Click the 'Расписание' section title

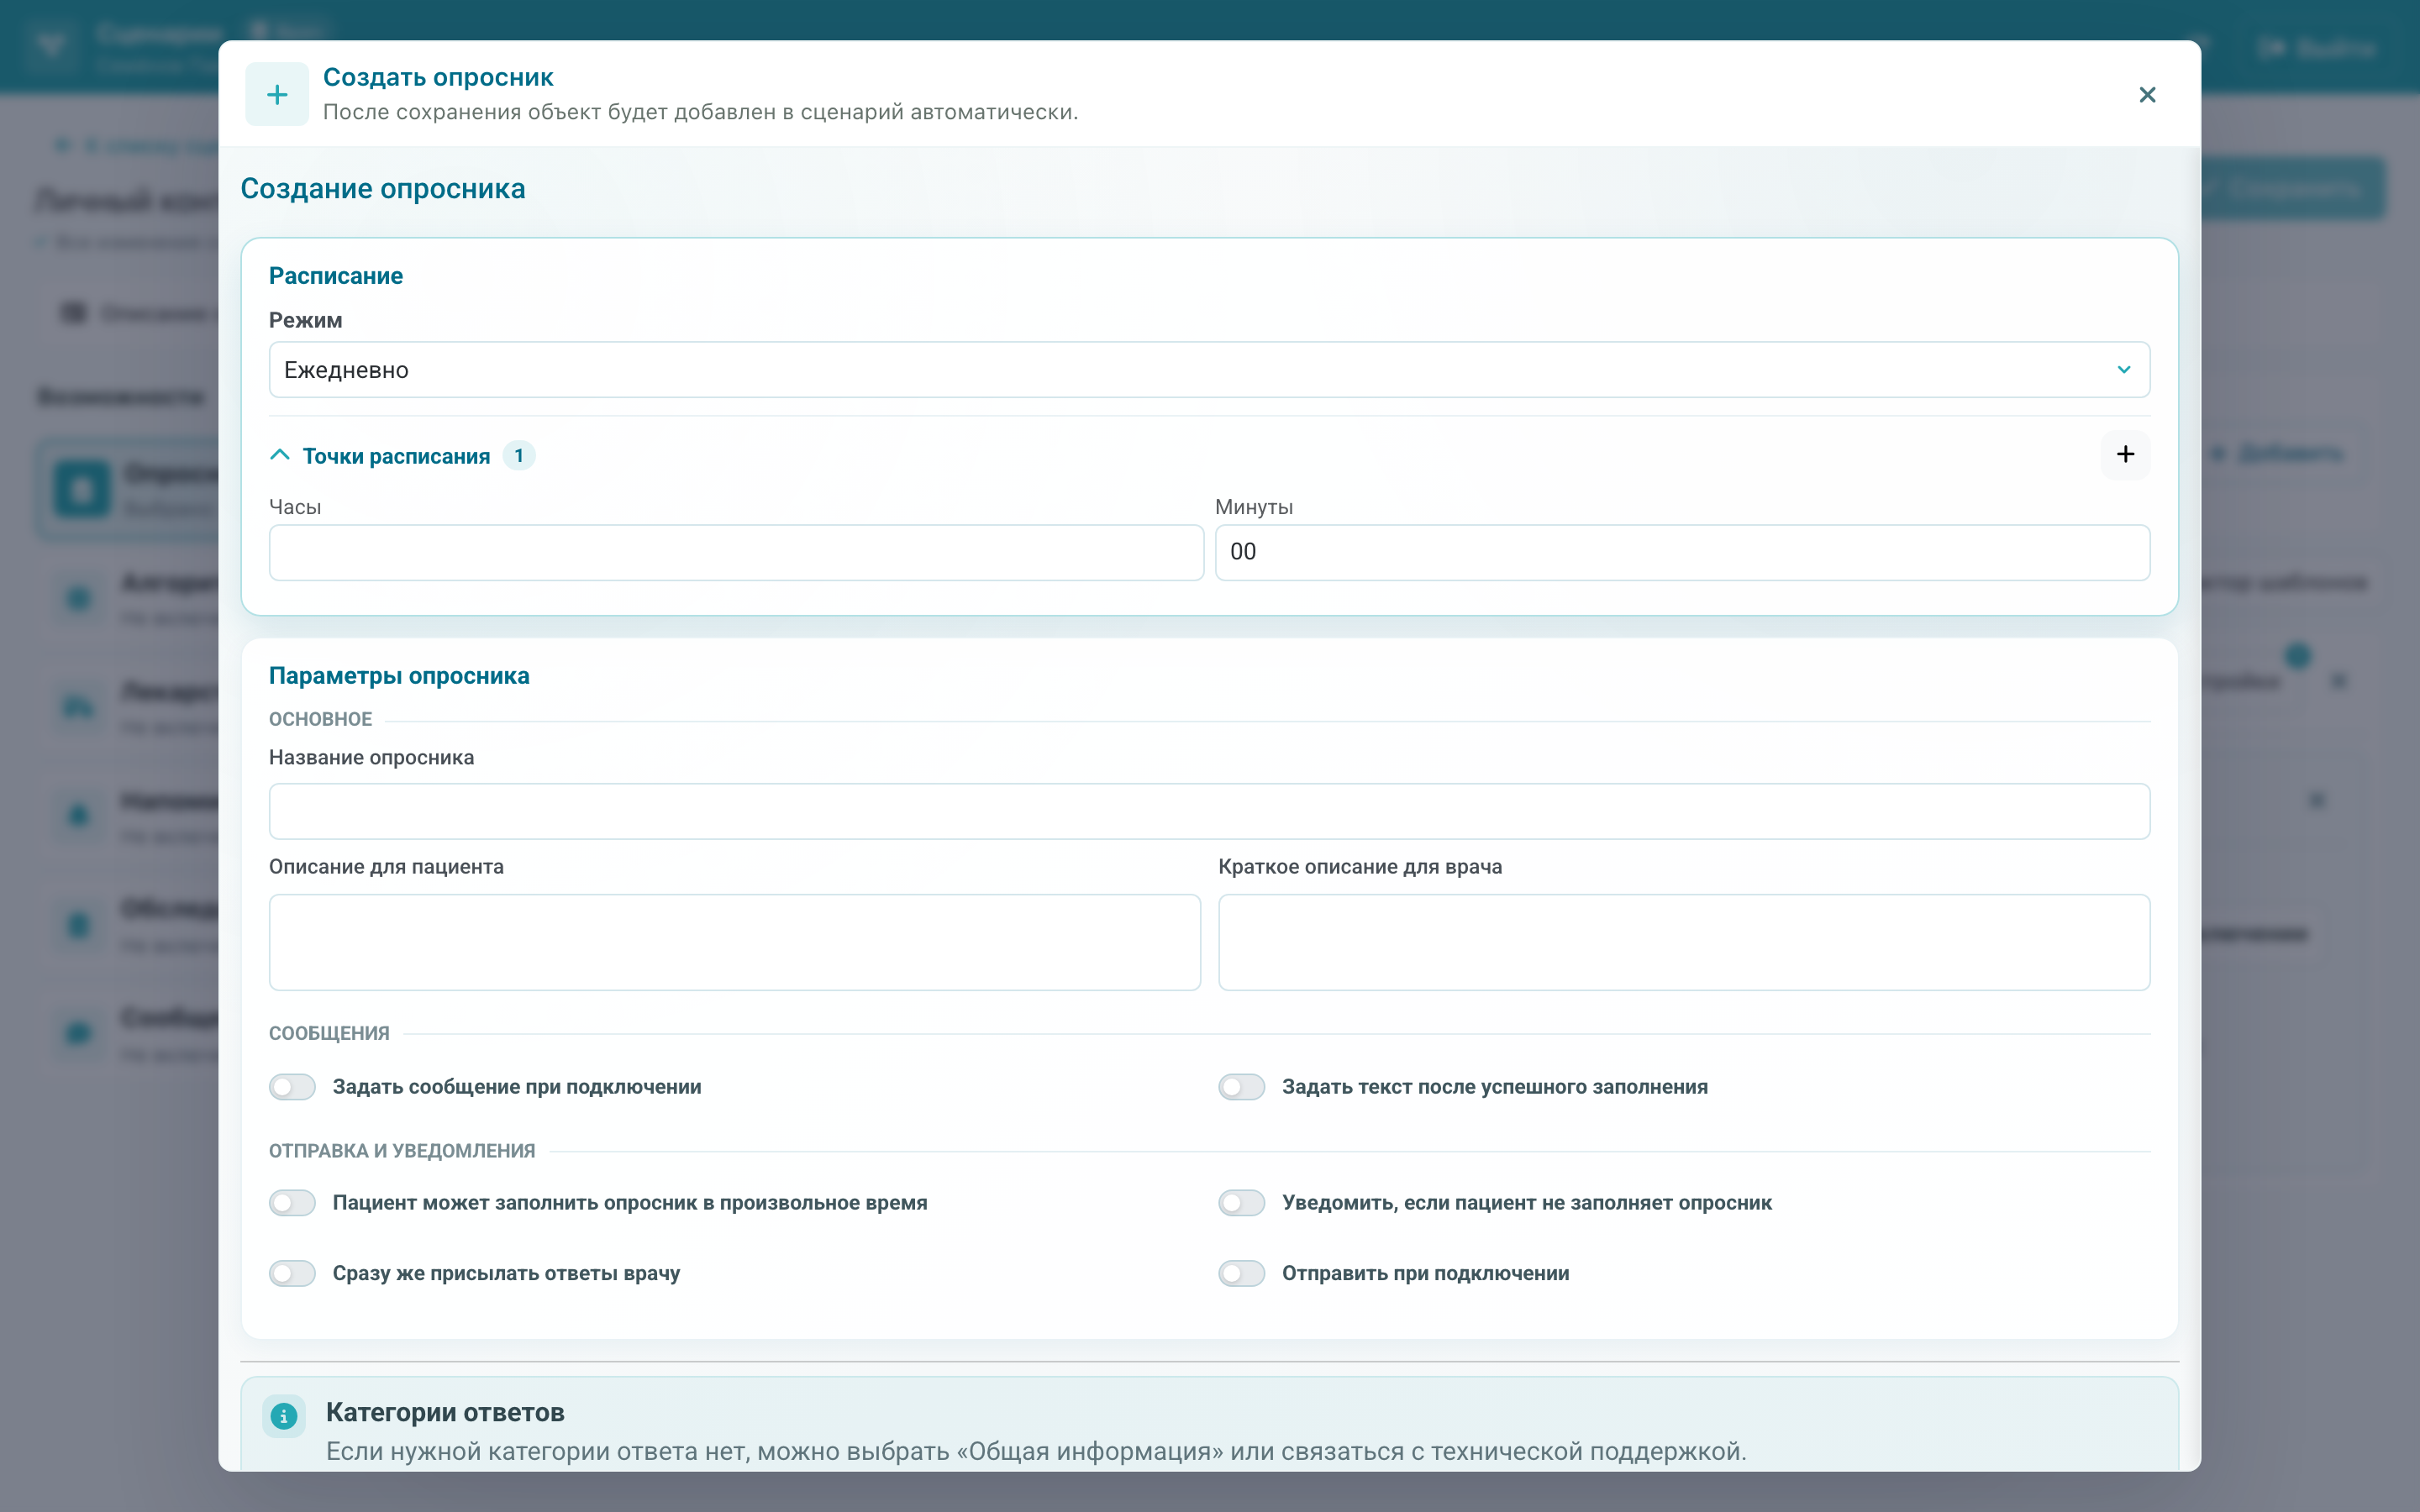click(336, 276)
